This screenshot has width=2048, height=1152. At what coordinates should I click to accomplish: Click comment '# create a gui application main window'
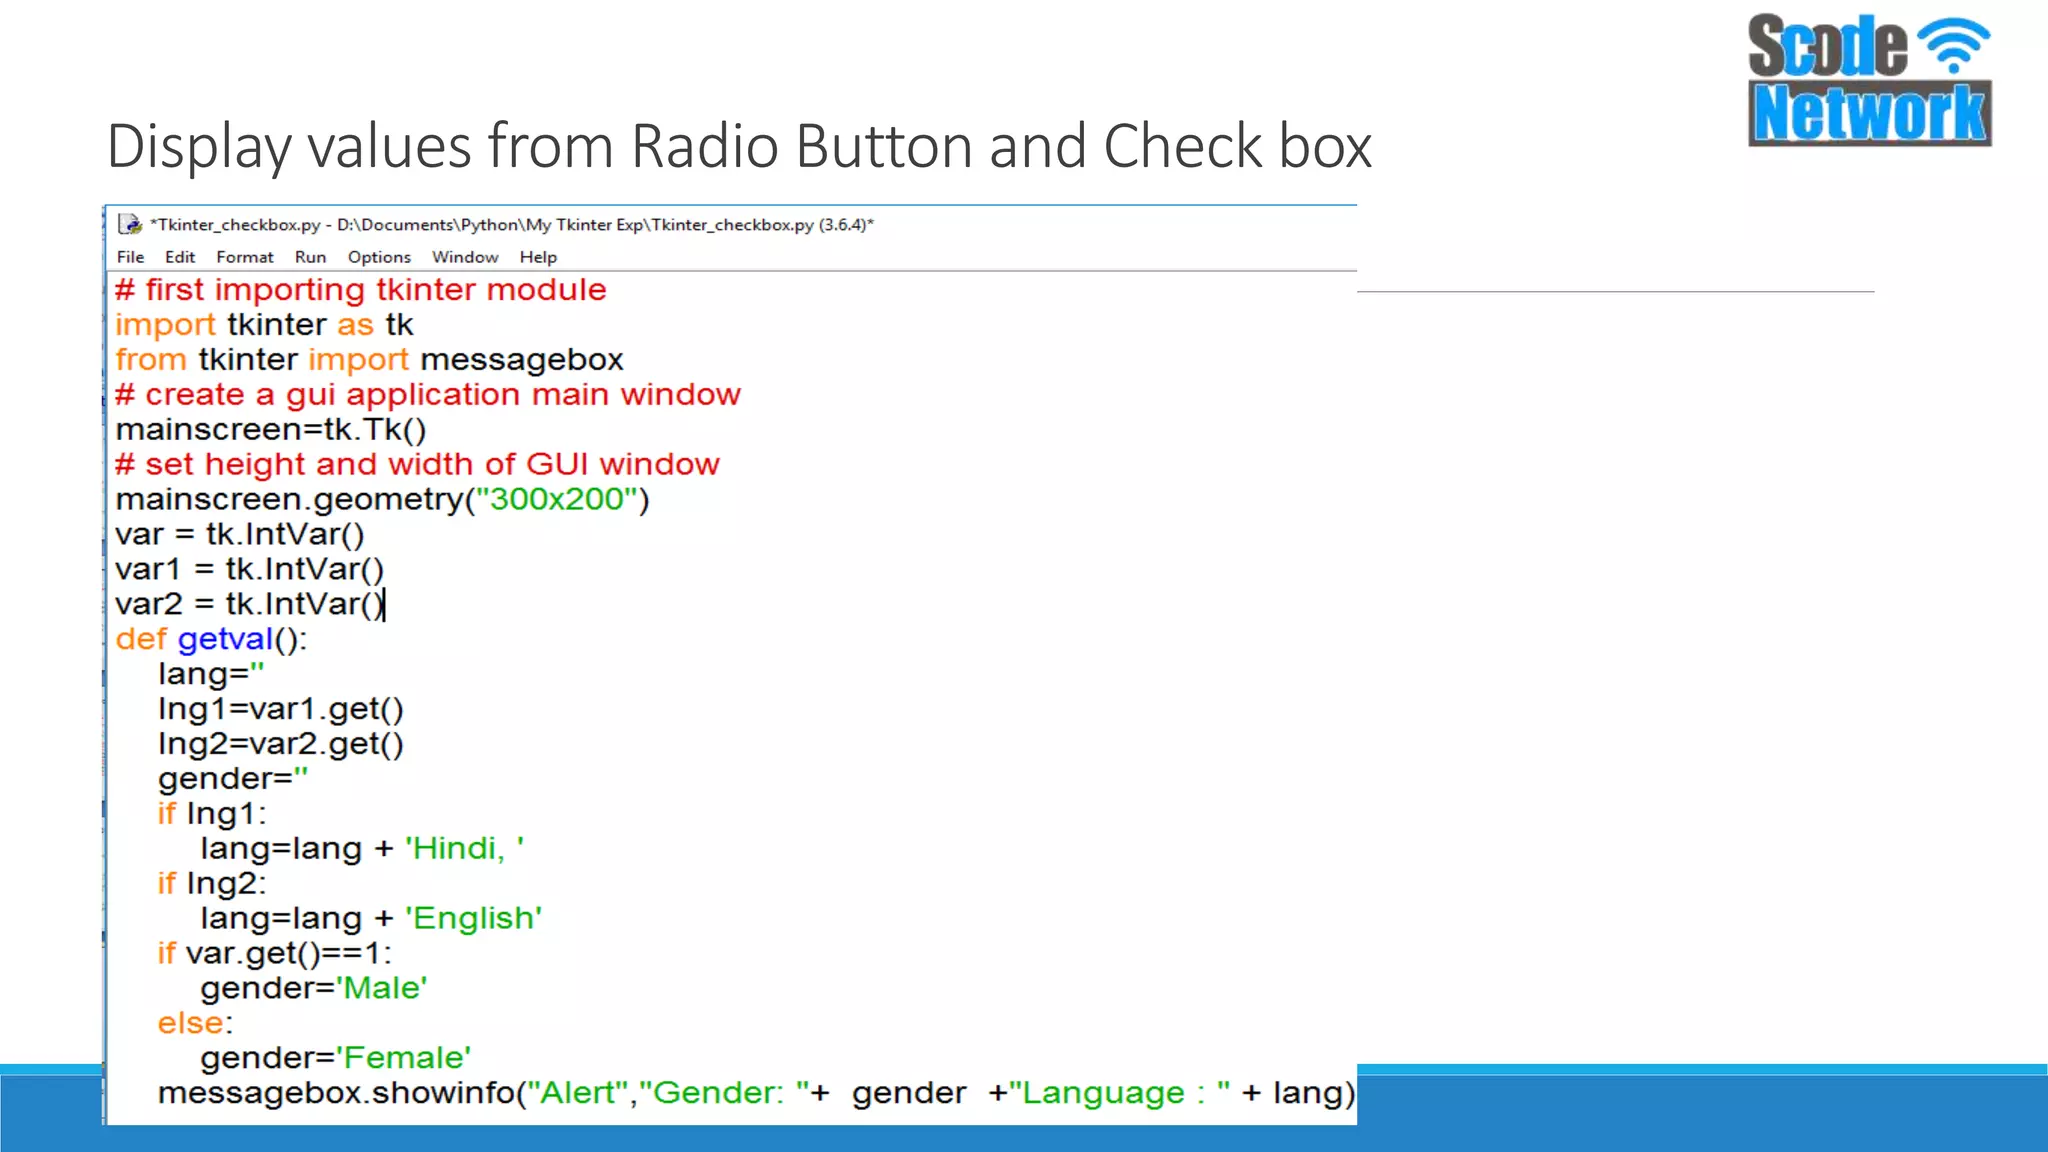click(428, 395)
